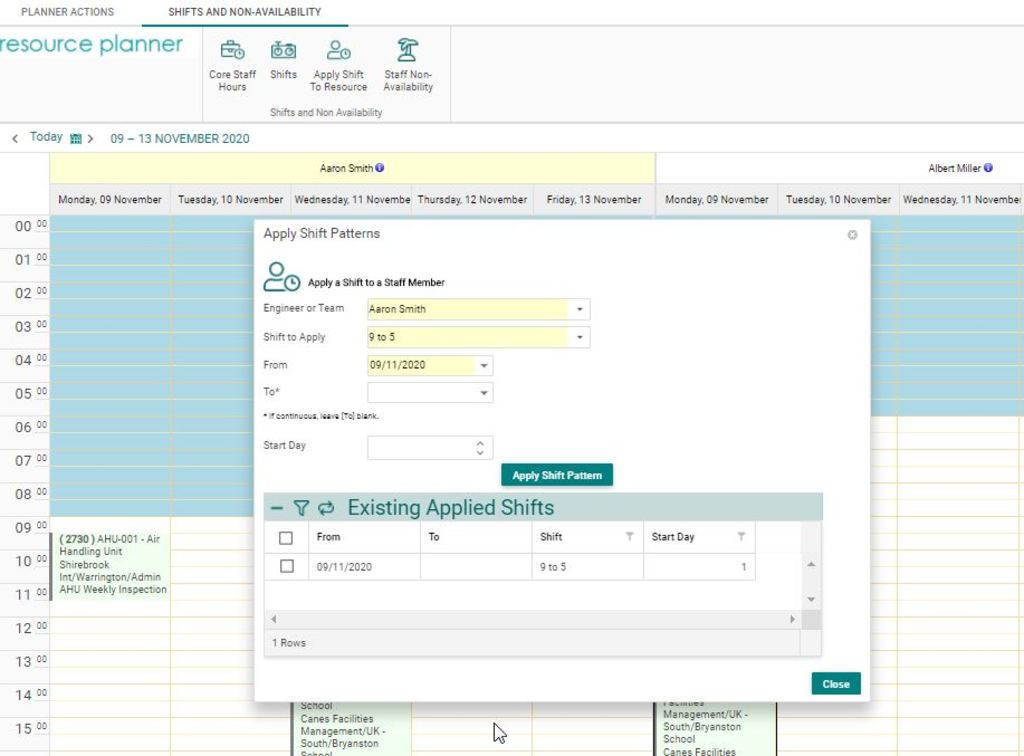Click Apply Shift To Resource icon

(x=338, y=67)
